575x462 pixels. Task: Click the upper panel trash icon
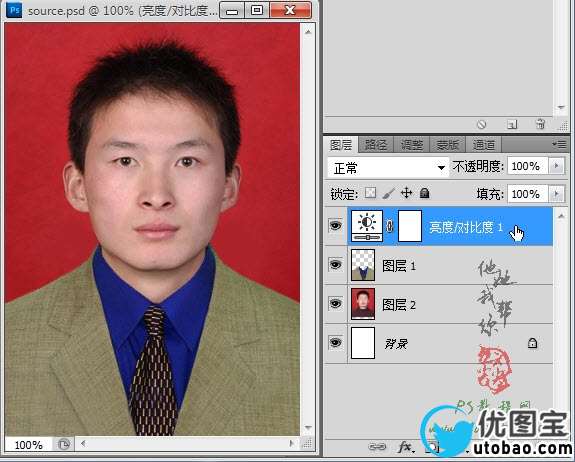(540, 124)
